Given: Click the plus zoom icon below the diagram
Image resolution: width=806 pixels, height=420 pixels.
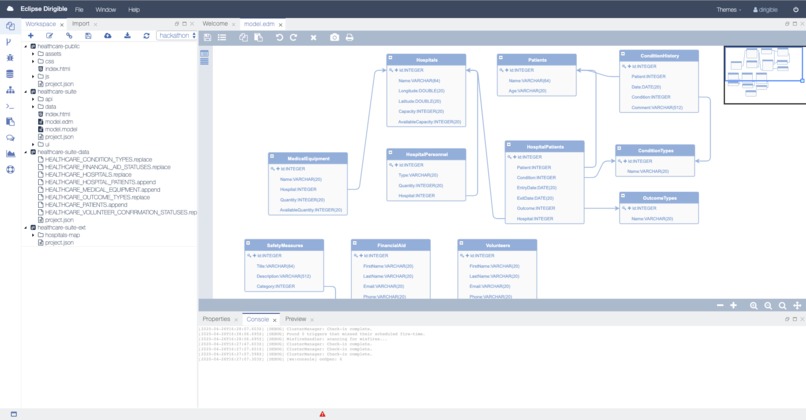Looking at the screenshot, I should coord(734,305).
